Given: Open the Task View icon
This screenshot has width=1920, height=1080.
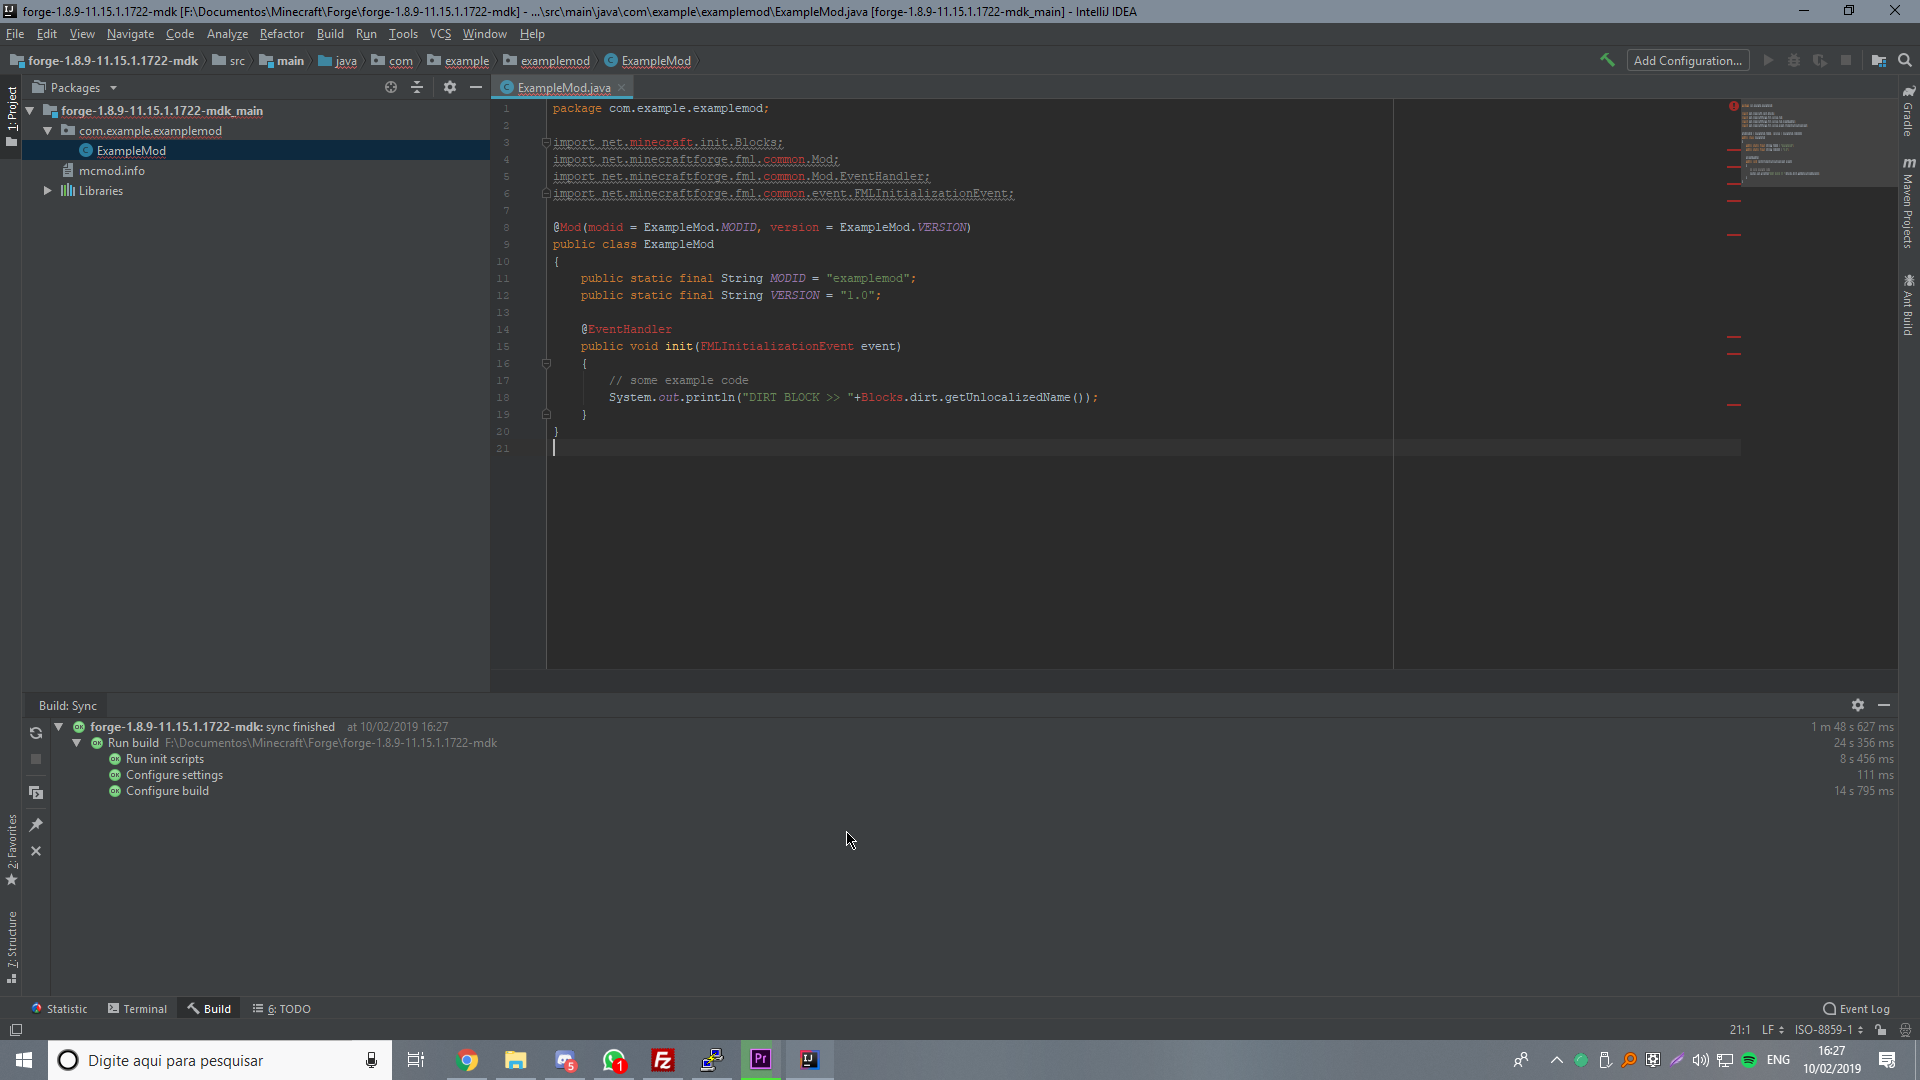Looking at the screenshot, I should [x=416, y=1060].
